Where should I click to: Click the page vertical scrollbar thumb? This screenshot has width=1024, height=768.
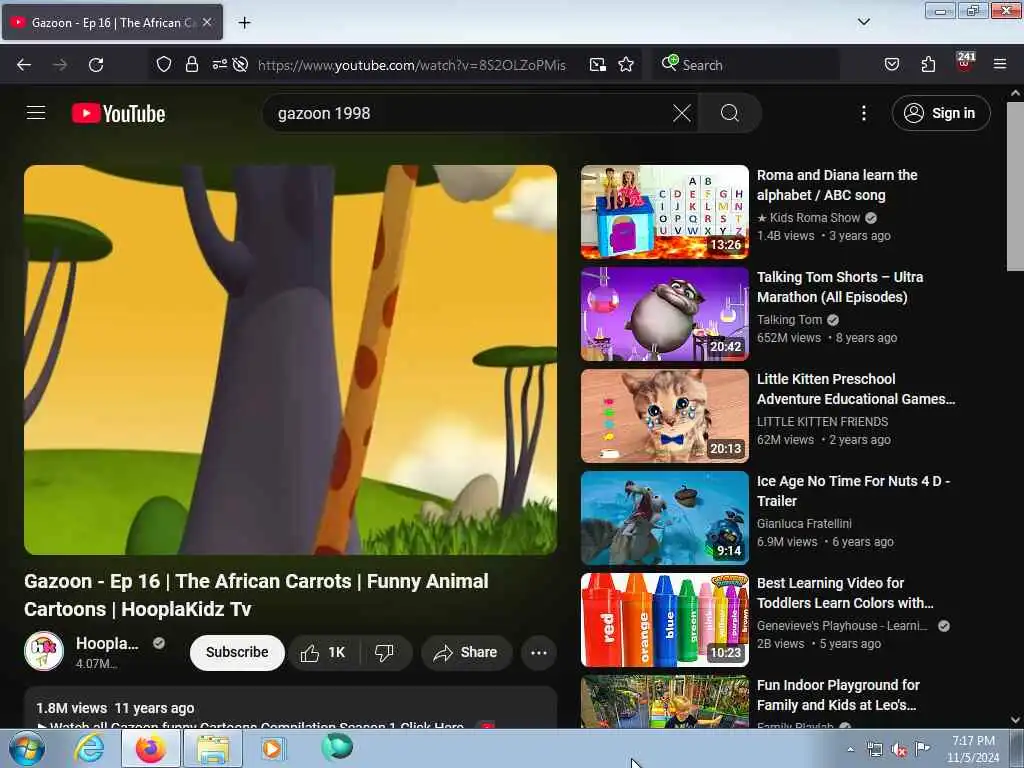pyautogui.click(x=1015, y=186)
